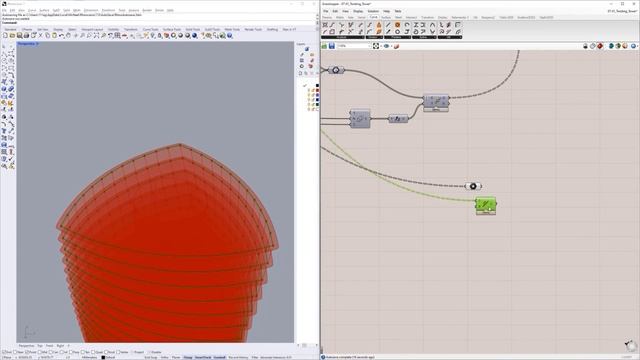Toggle the Point osnap checkbox
The height and width of the screenshot is (360, 640).
(x=27, y=352)
